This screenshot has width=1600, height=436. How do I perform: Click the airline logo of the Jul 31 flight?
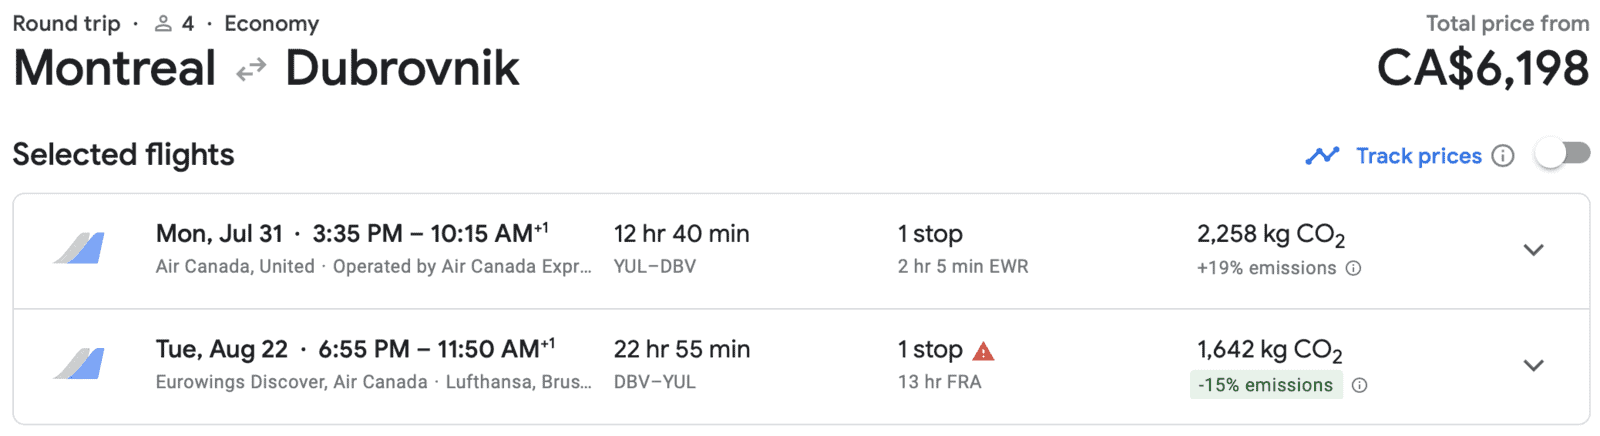pyautogui.click(x=80, y=248)
